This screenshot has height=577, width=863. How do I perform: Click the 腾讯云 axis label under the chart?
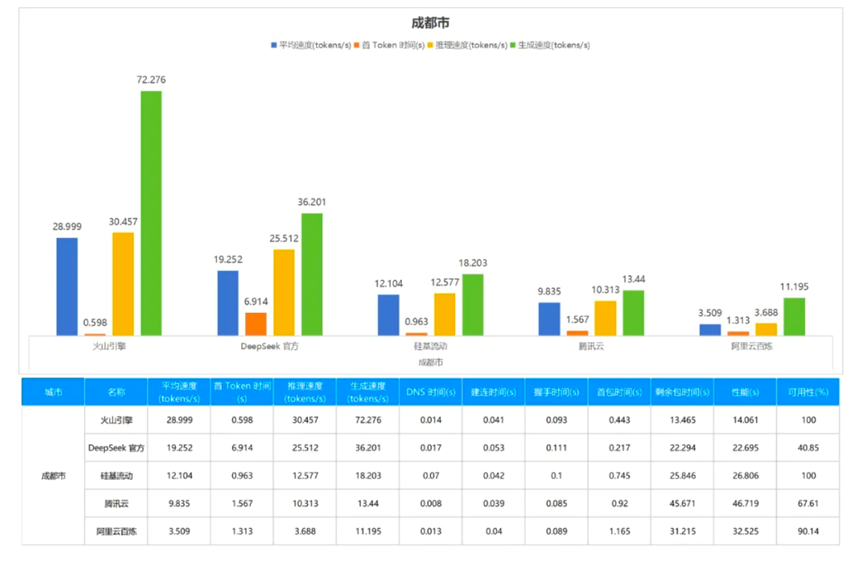click(x=591, y=346)
